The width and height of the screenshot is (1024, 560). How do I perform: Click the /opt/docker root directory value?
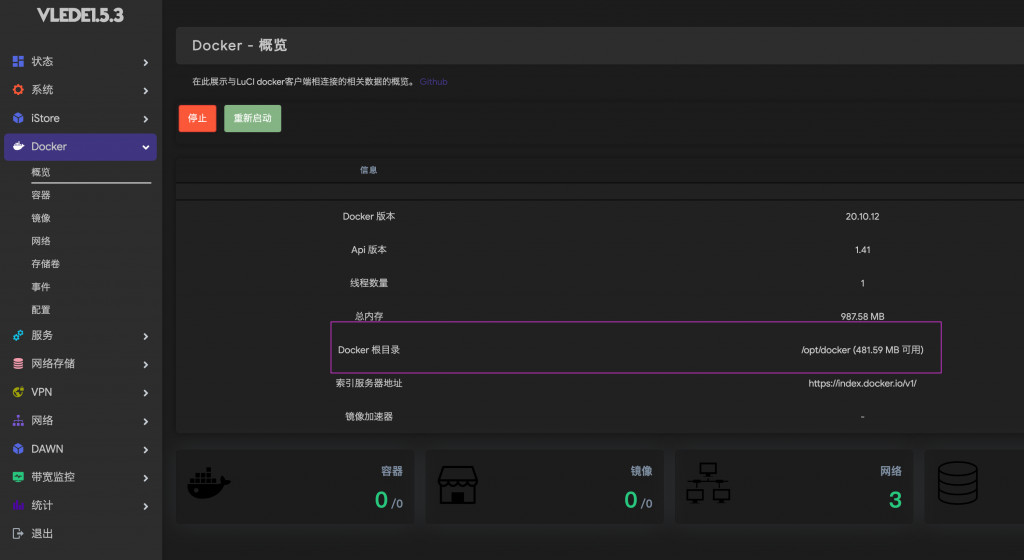point(862,350)
